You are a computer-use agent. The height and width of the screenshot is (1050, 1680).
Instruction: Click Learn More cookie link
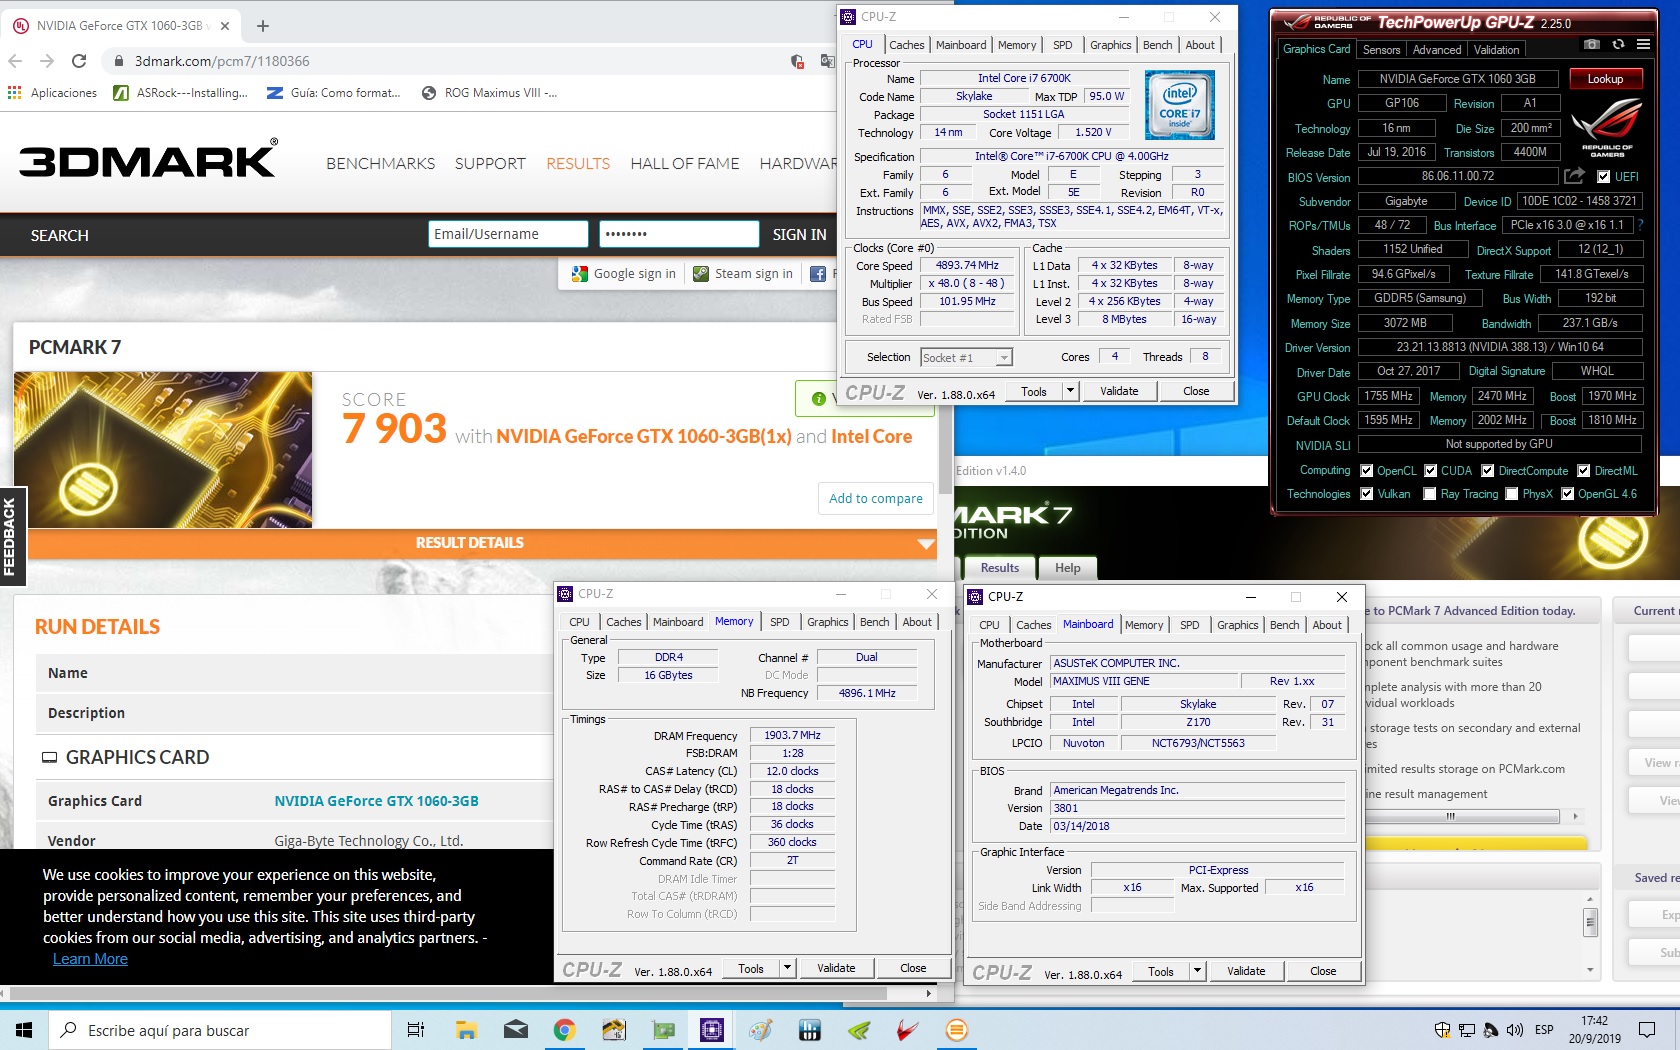point(90,959)
